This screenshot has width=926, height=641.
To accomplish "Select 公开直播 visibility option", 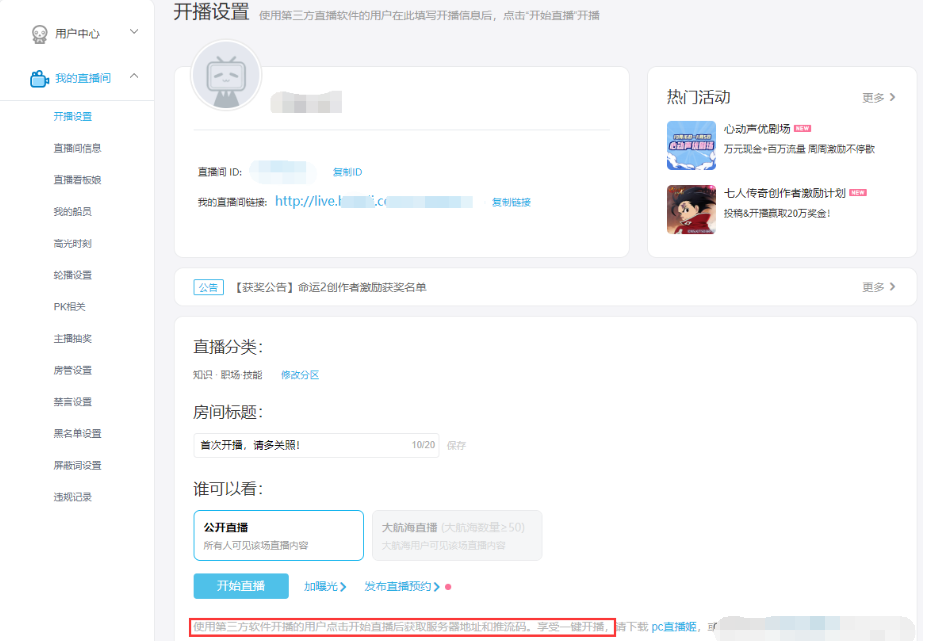I will point(278,535).
